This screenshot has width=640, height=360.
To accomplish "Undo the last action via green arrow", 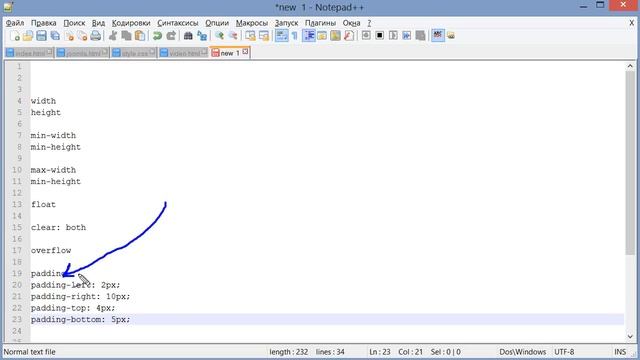I will coord(157,36).
